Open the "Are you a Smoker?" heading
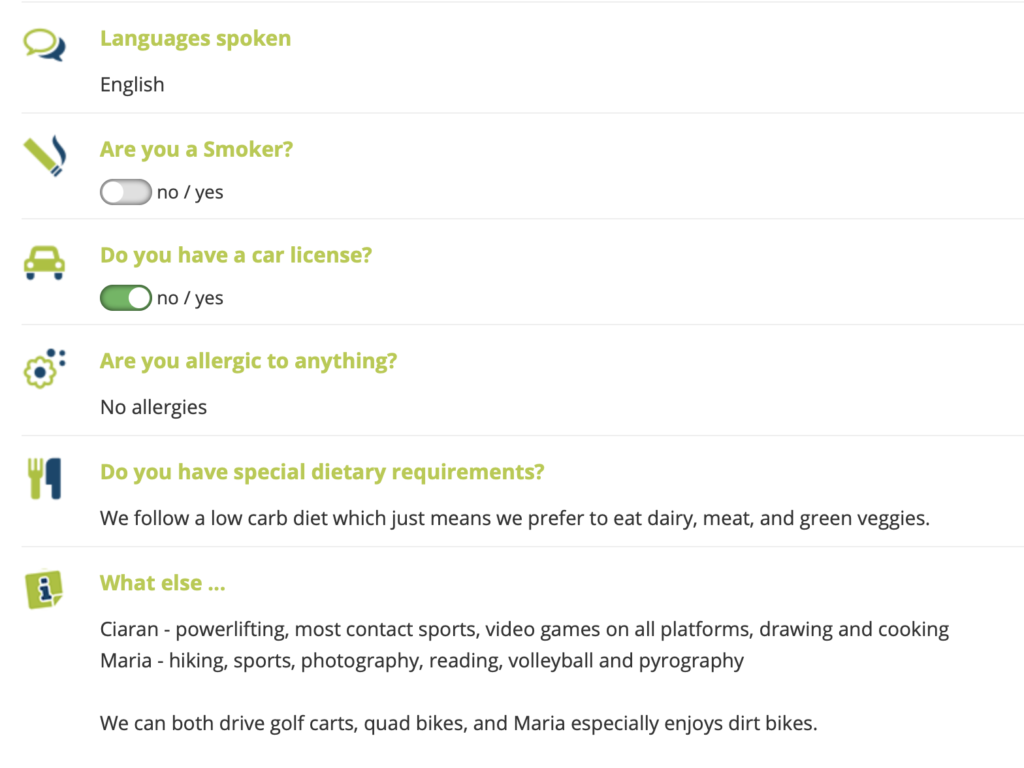Viewport: 1024px width, 768px height. (196, 149)
